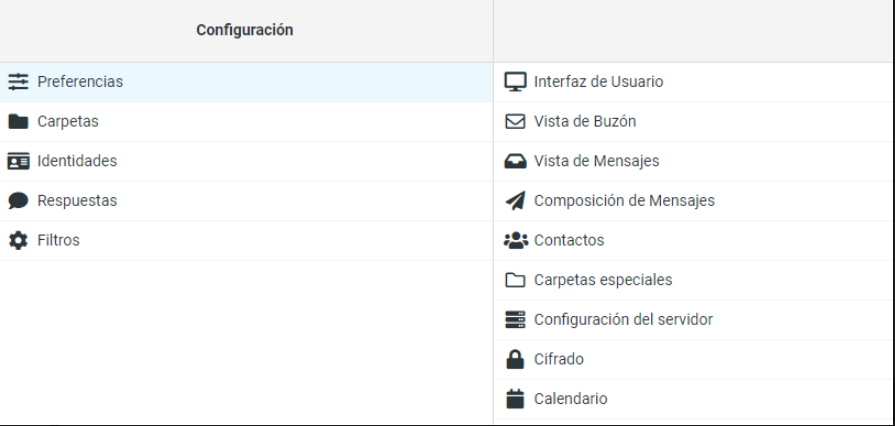Click the people icon for Contactos

coord(515,240)
